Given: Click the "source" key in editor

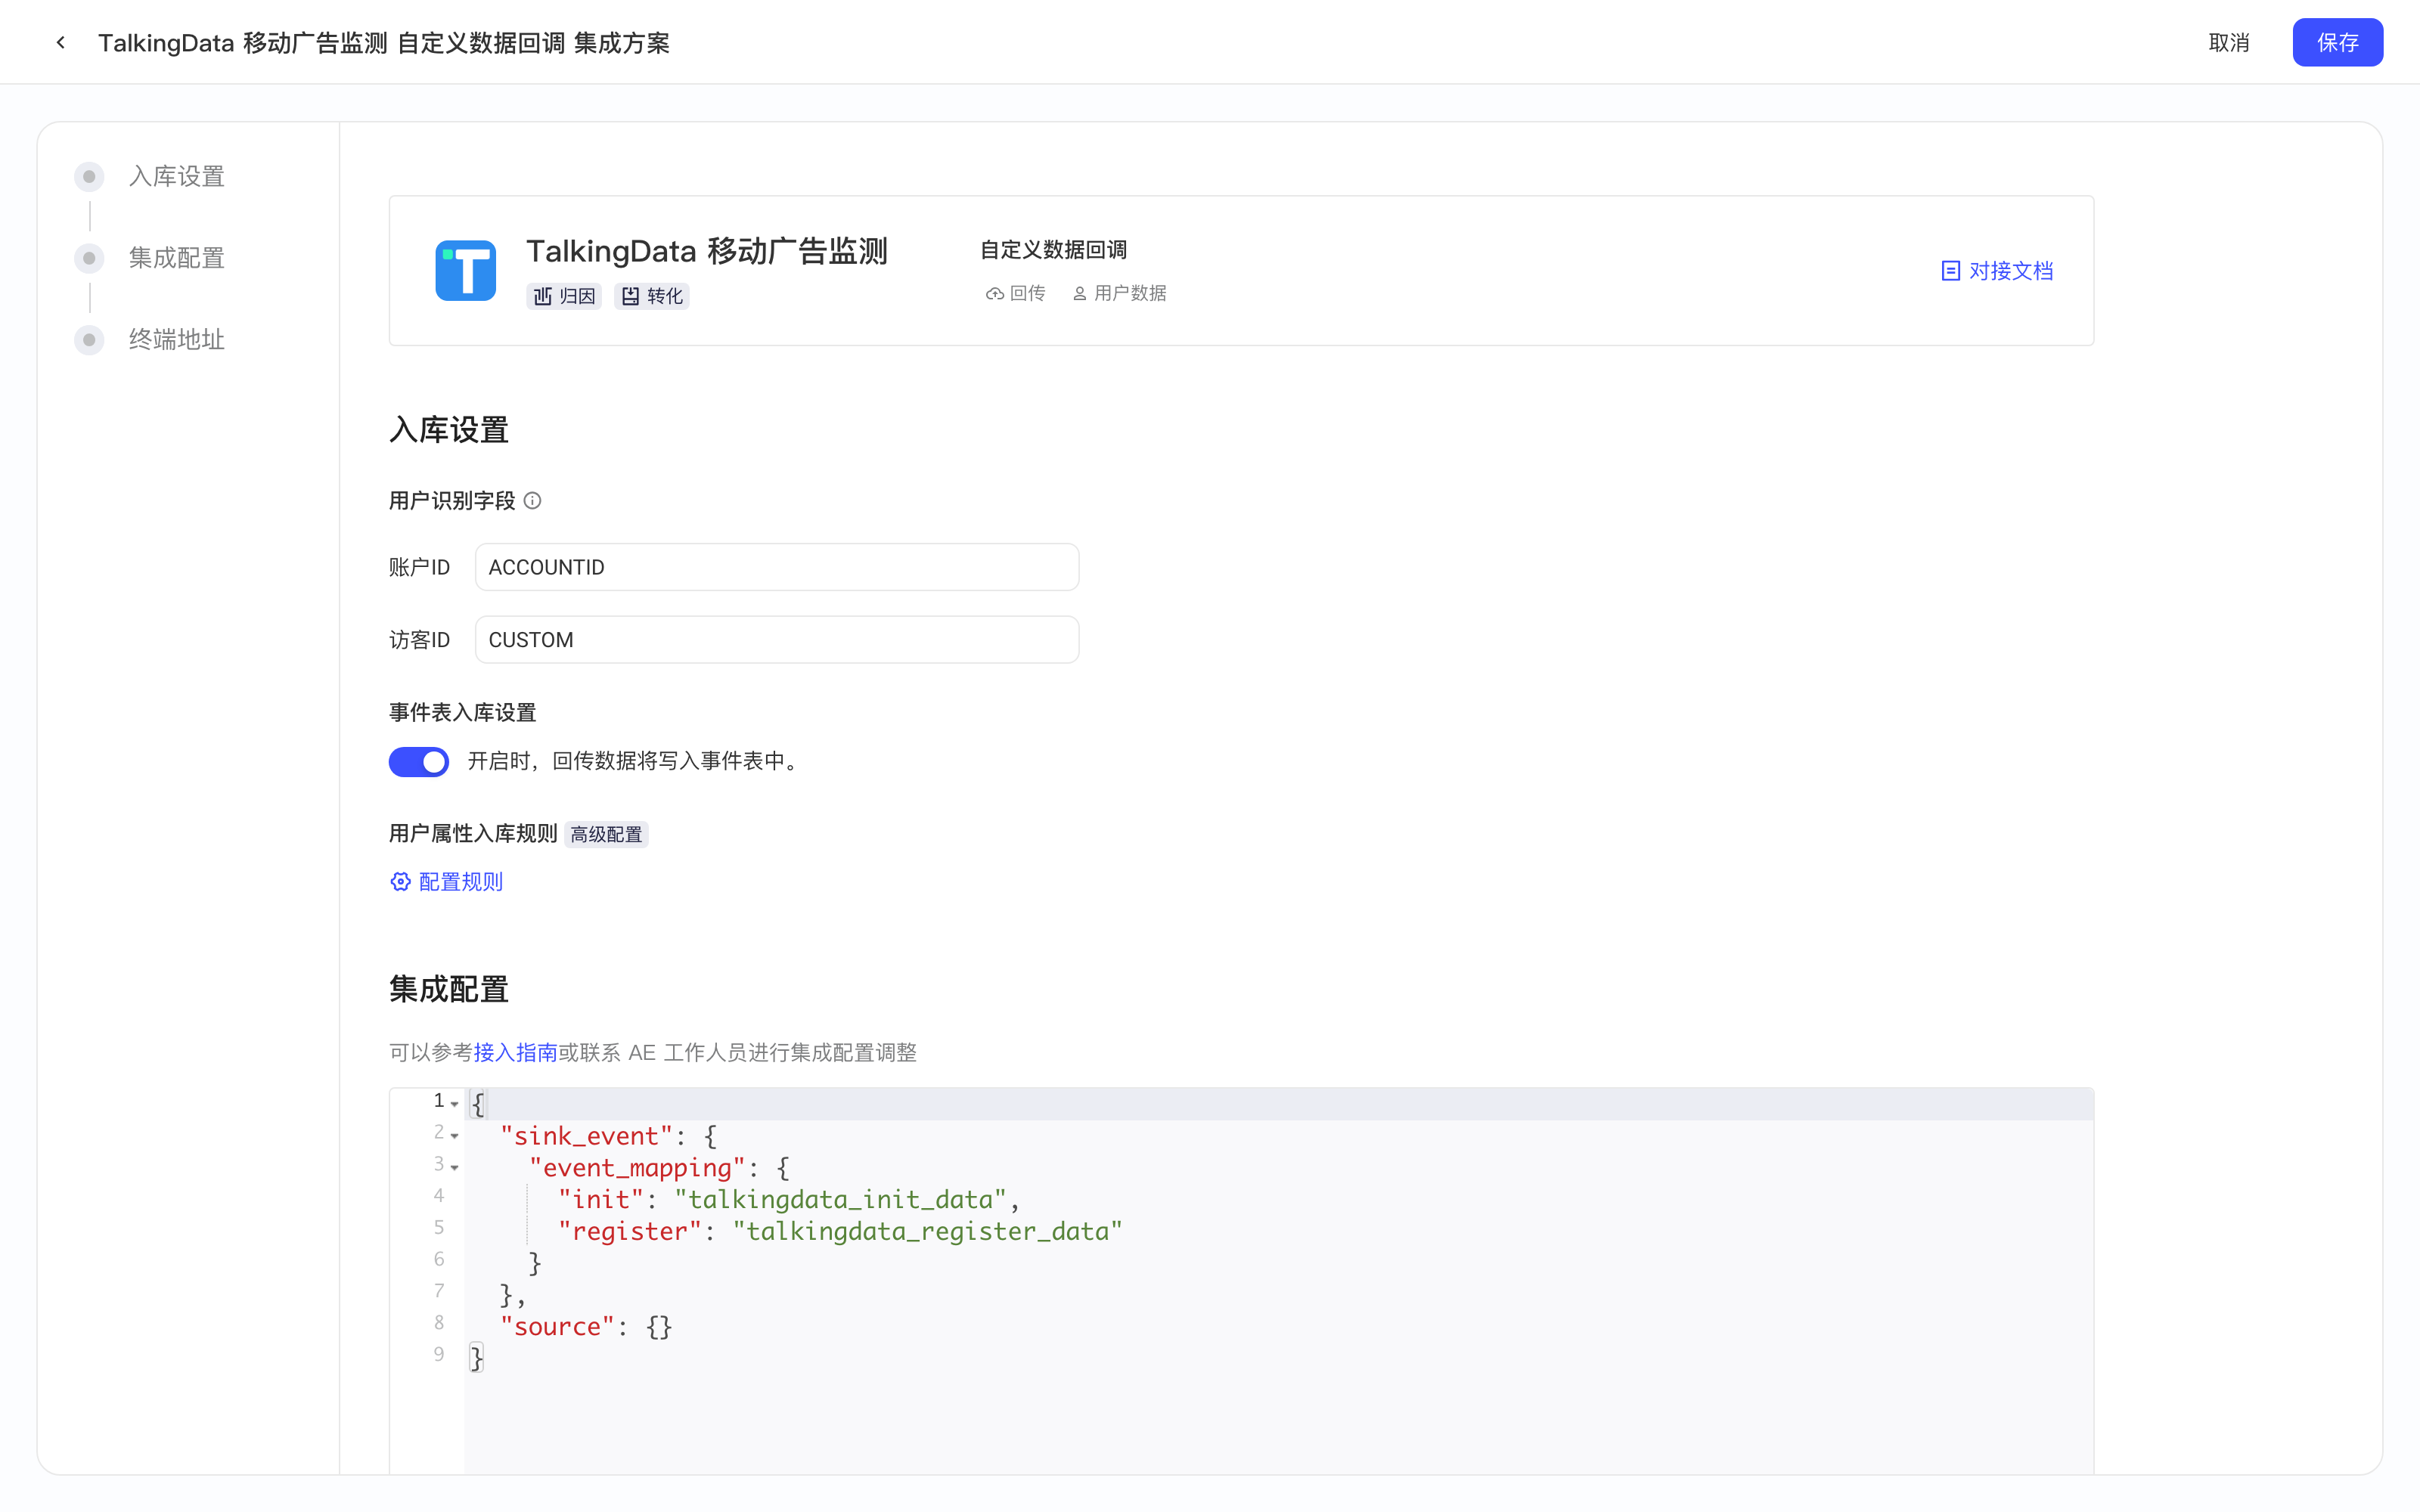Looking at the screenshot, I should [557, 1326].
